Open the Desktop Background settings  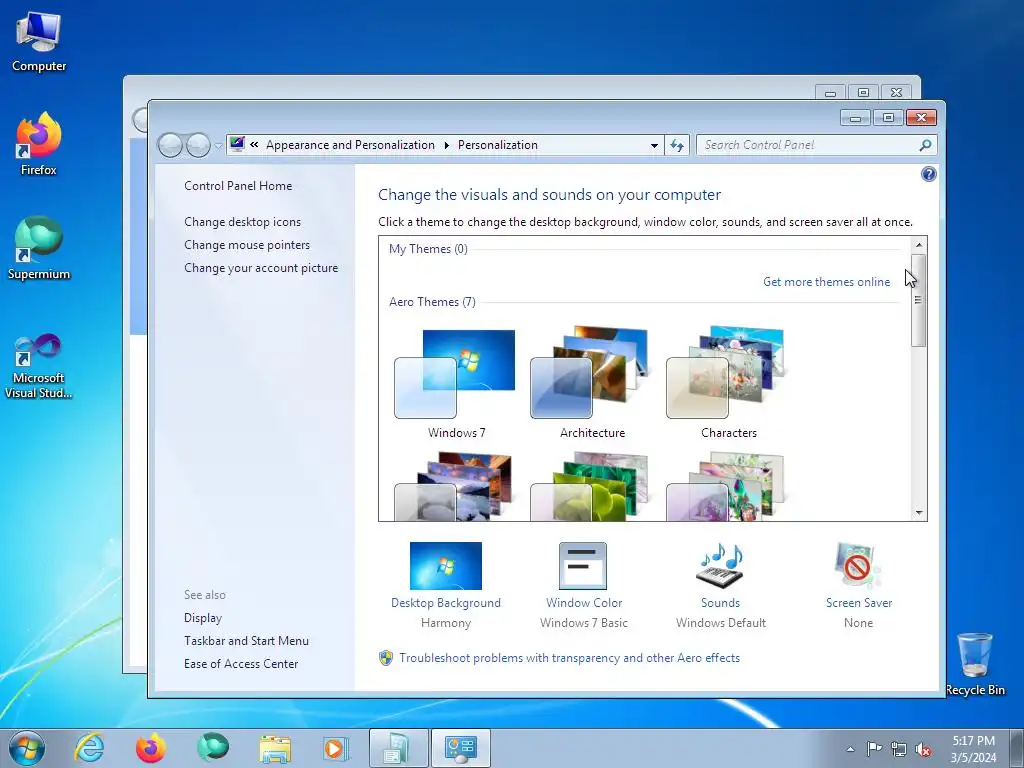[x=445, y=584]
